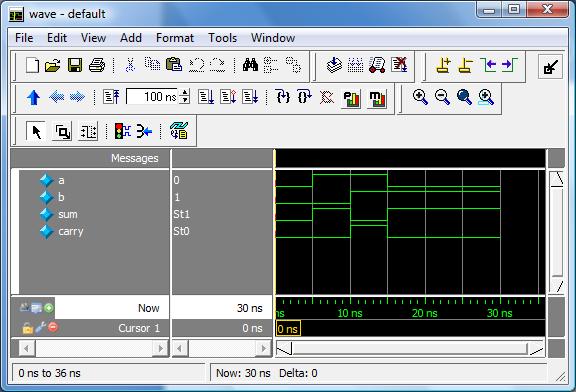Screen dimensions: 576x392
Task: Jump to the previous transition
Action: click(x=489, y=65)
